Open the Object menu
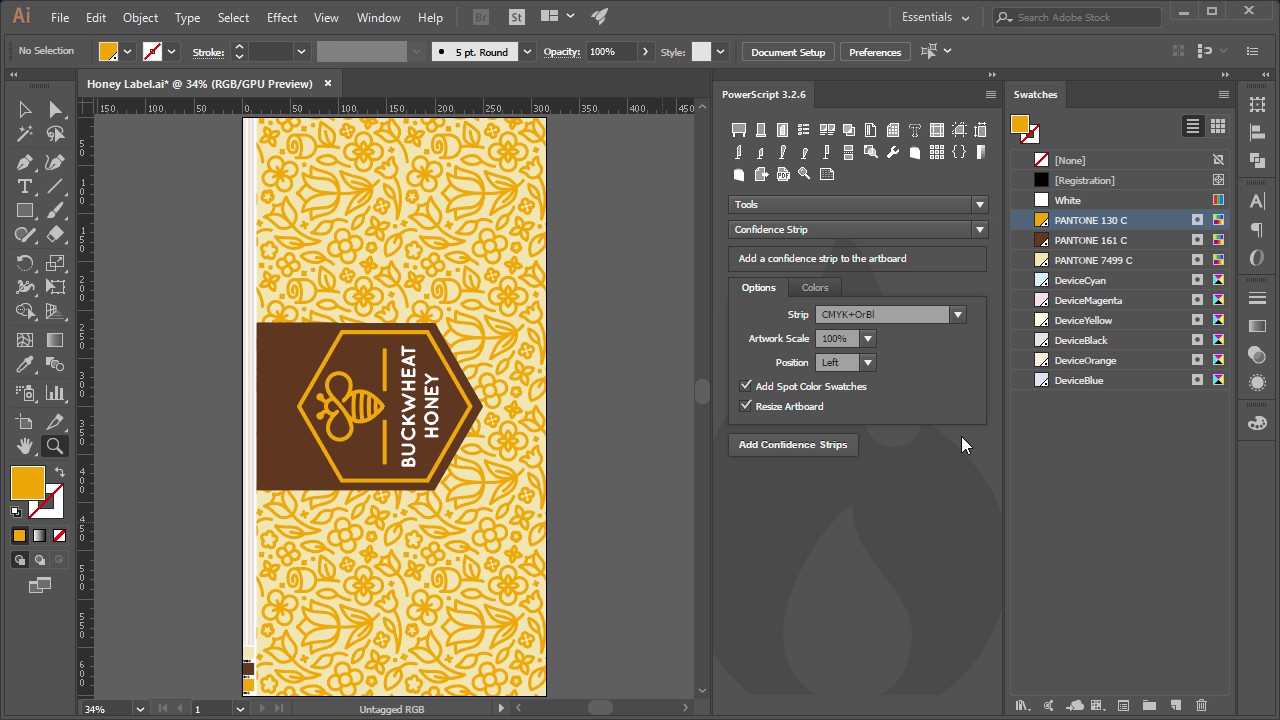1280x720 pixels. click(x=140, y=18)
